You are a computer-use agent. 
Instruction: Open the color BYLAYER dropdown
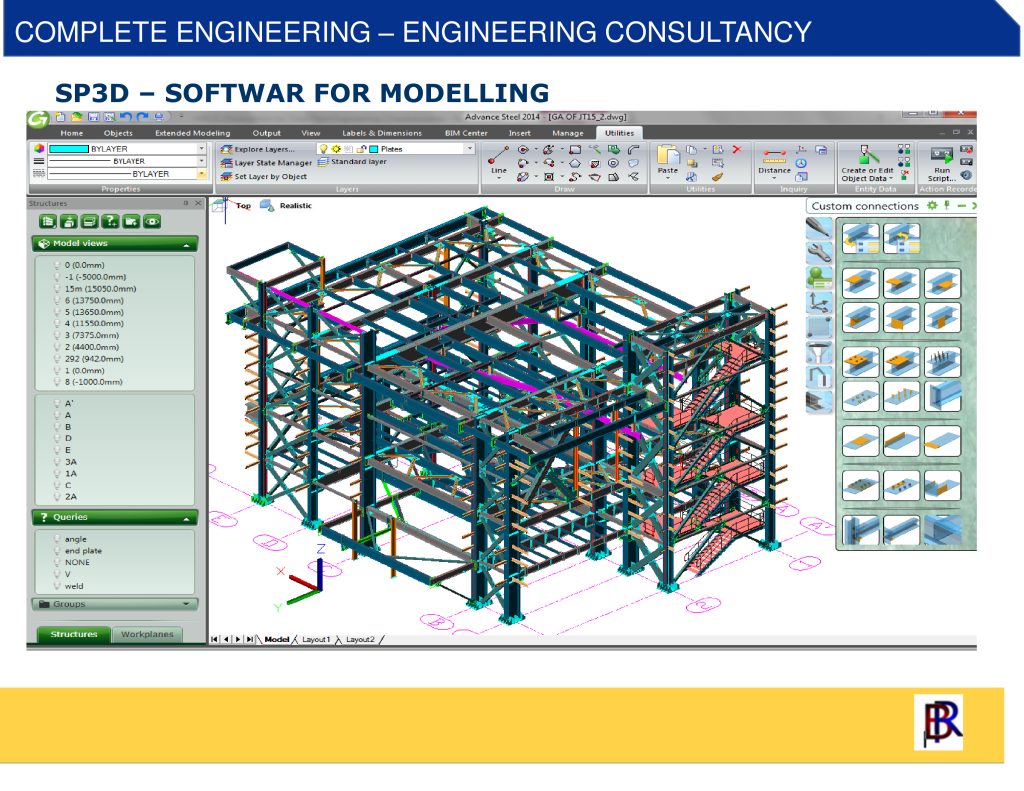(202, 149)
